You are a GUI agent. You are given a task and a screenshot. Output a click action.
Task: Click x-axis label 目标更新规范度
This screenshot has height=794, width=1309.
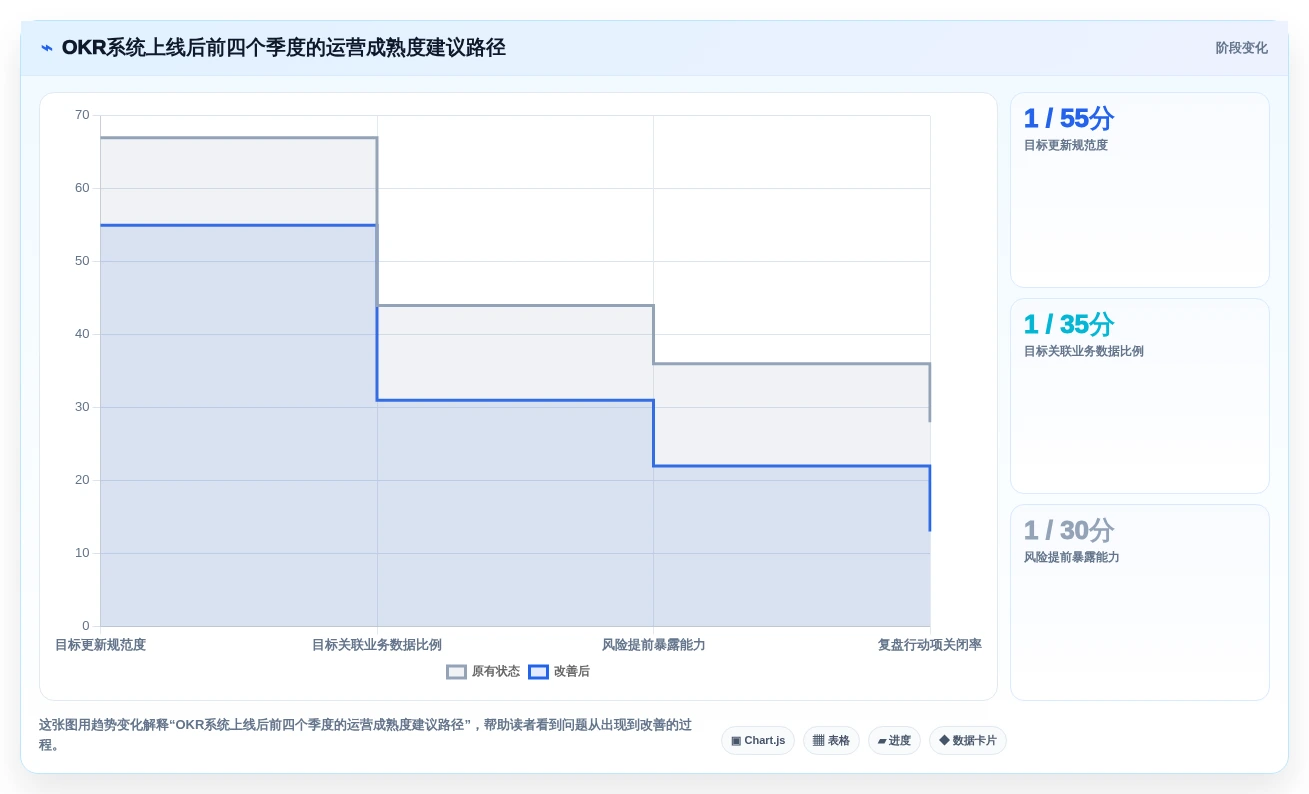[100, 645]
